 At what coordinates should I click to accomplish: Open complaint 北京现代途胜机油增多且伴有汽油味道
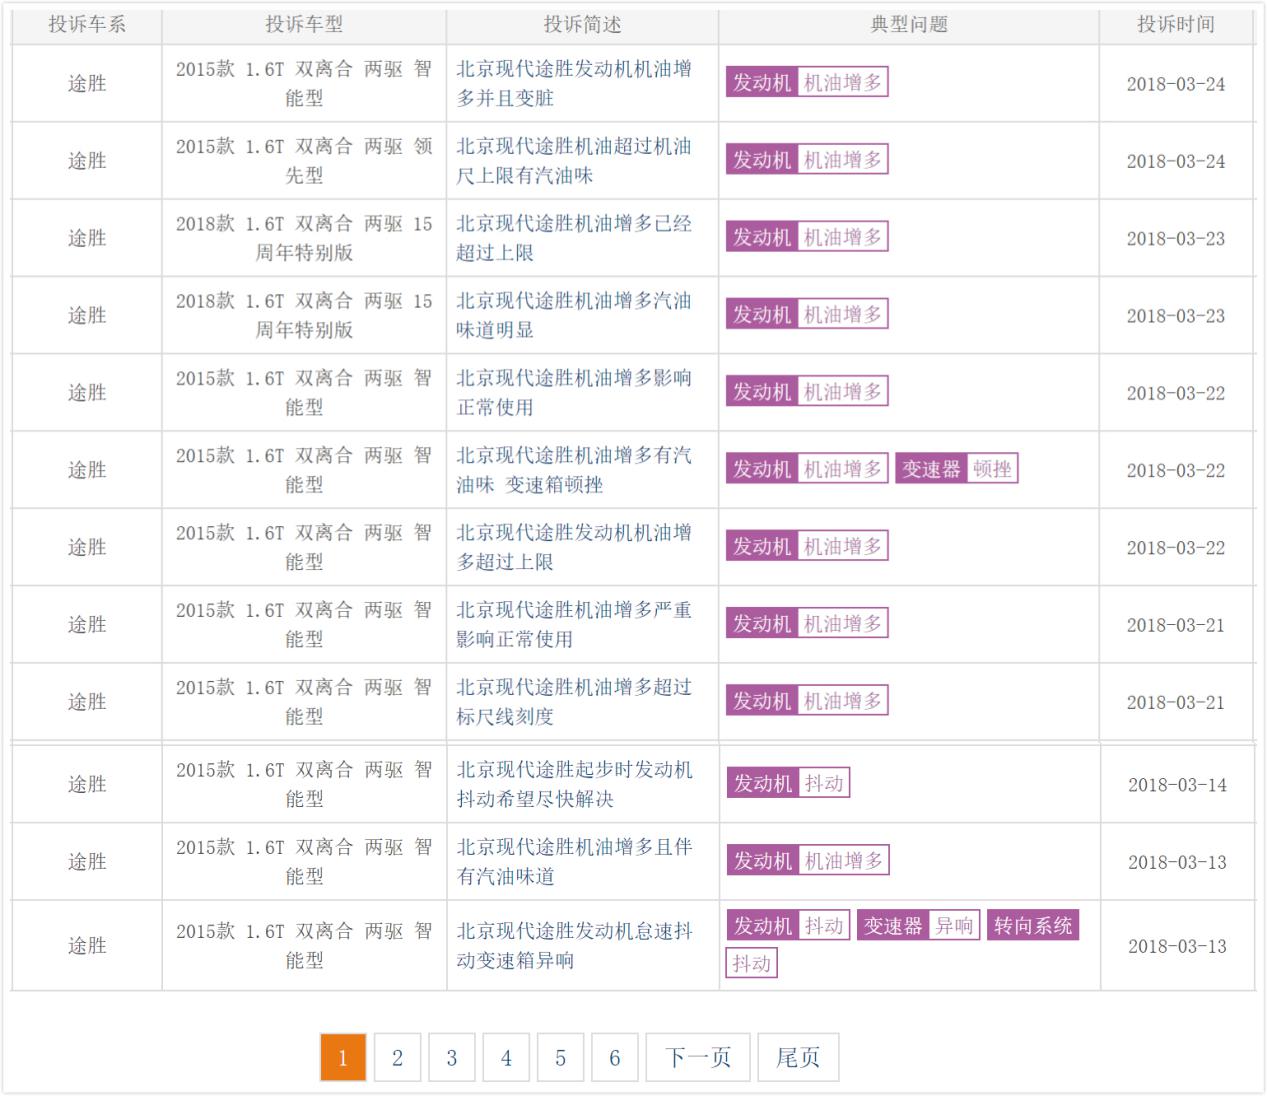[574, 861]
